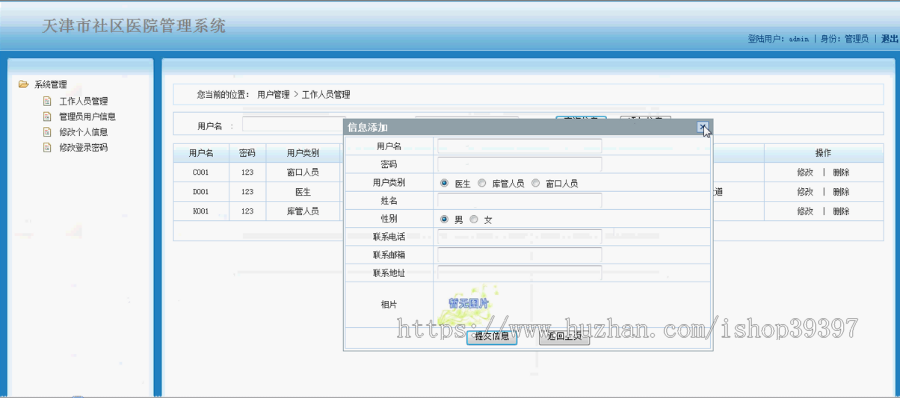Viewport: 900px width, 398px height.
Task: Click the 密码 column header
Action: coord(247,153)
